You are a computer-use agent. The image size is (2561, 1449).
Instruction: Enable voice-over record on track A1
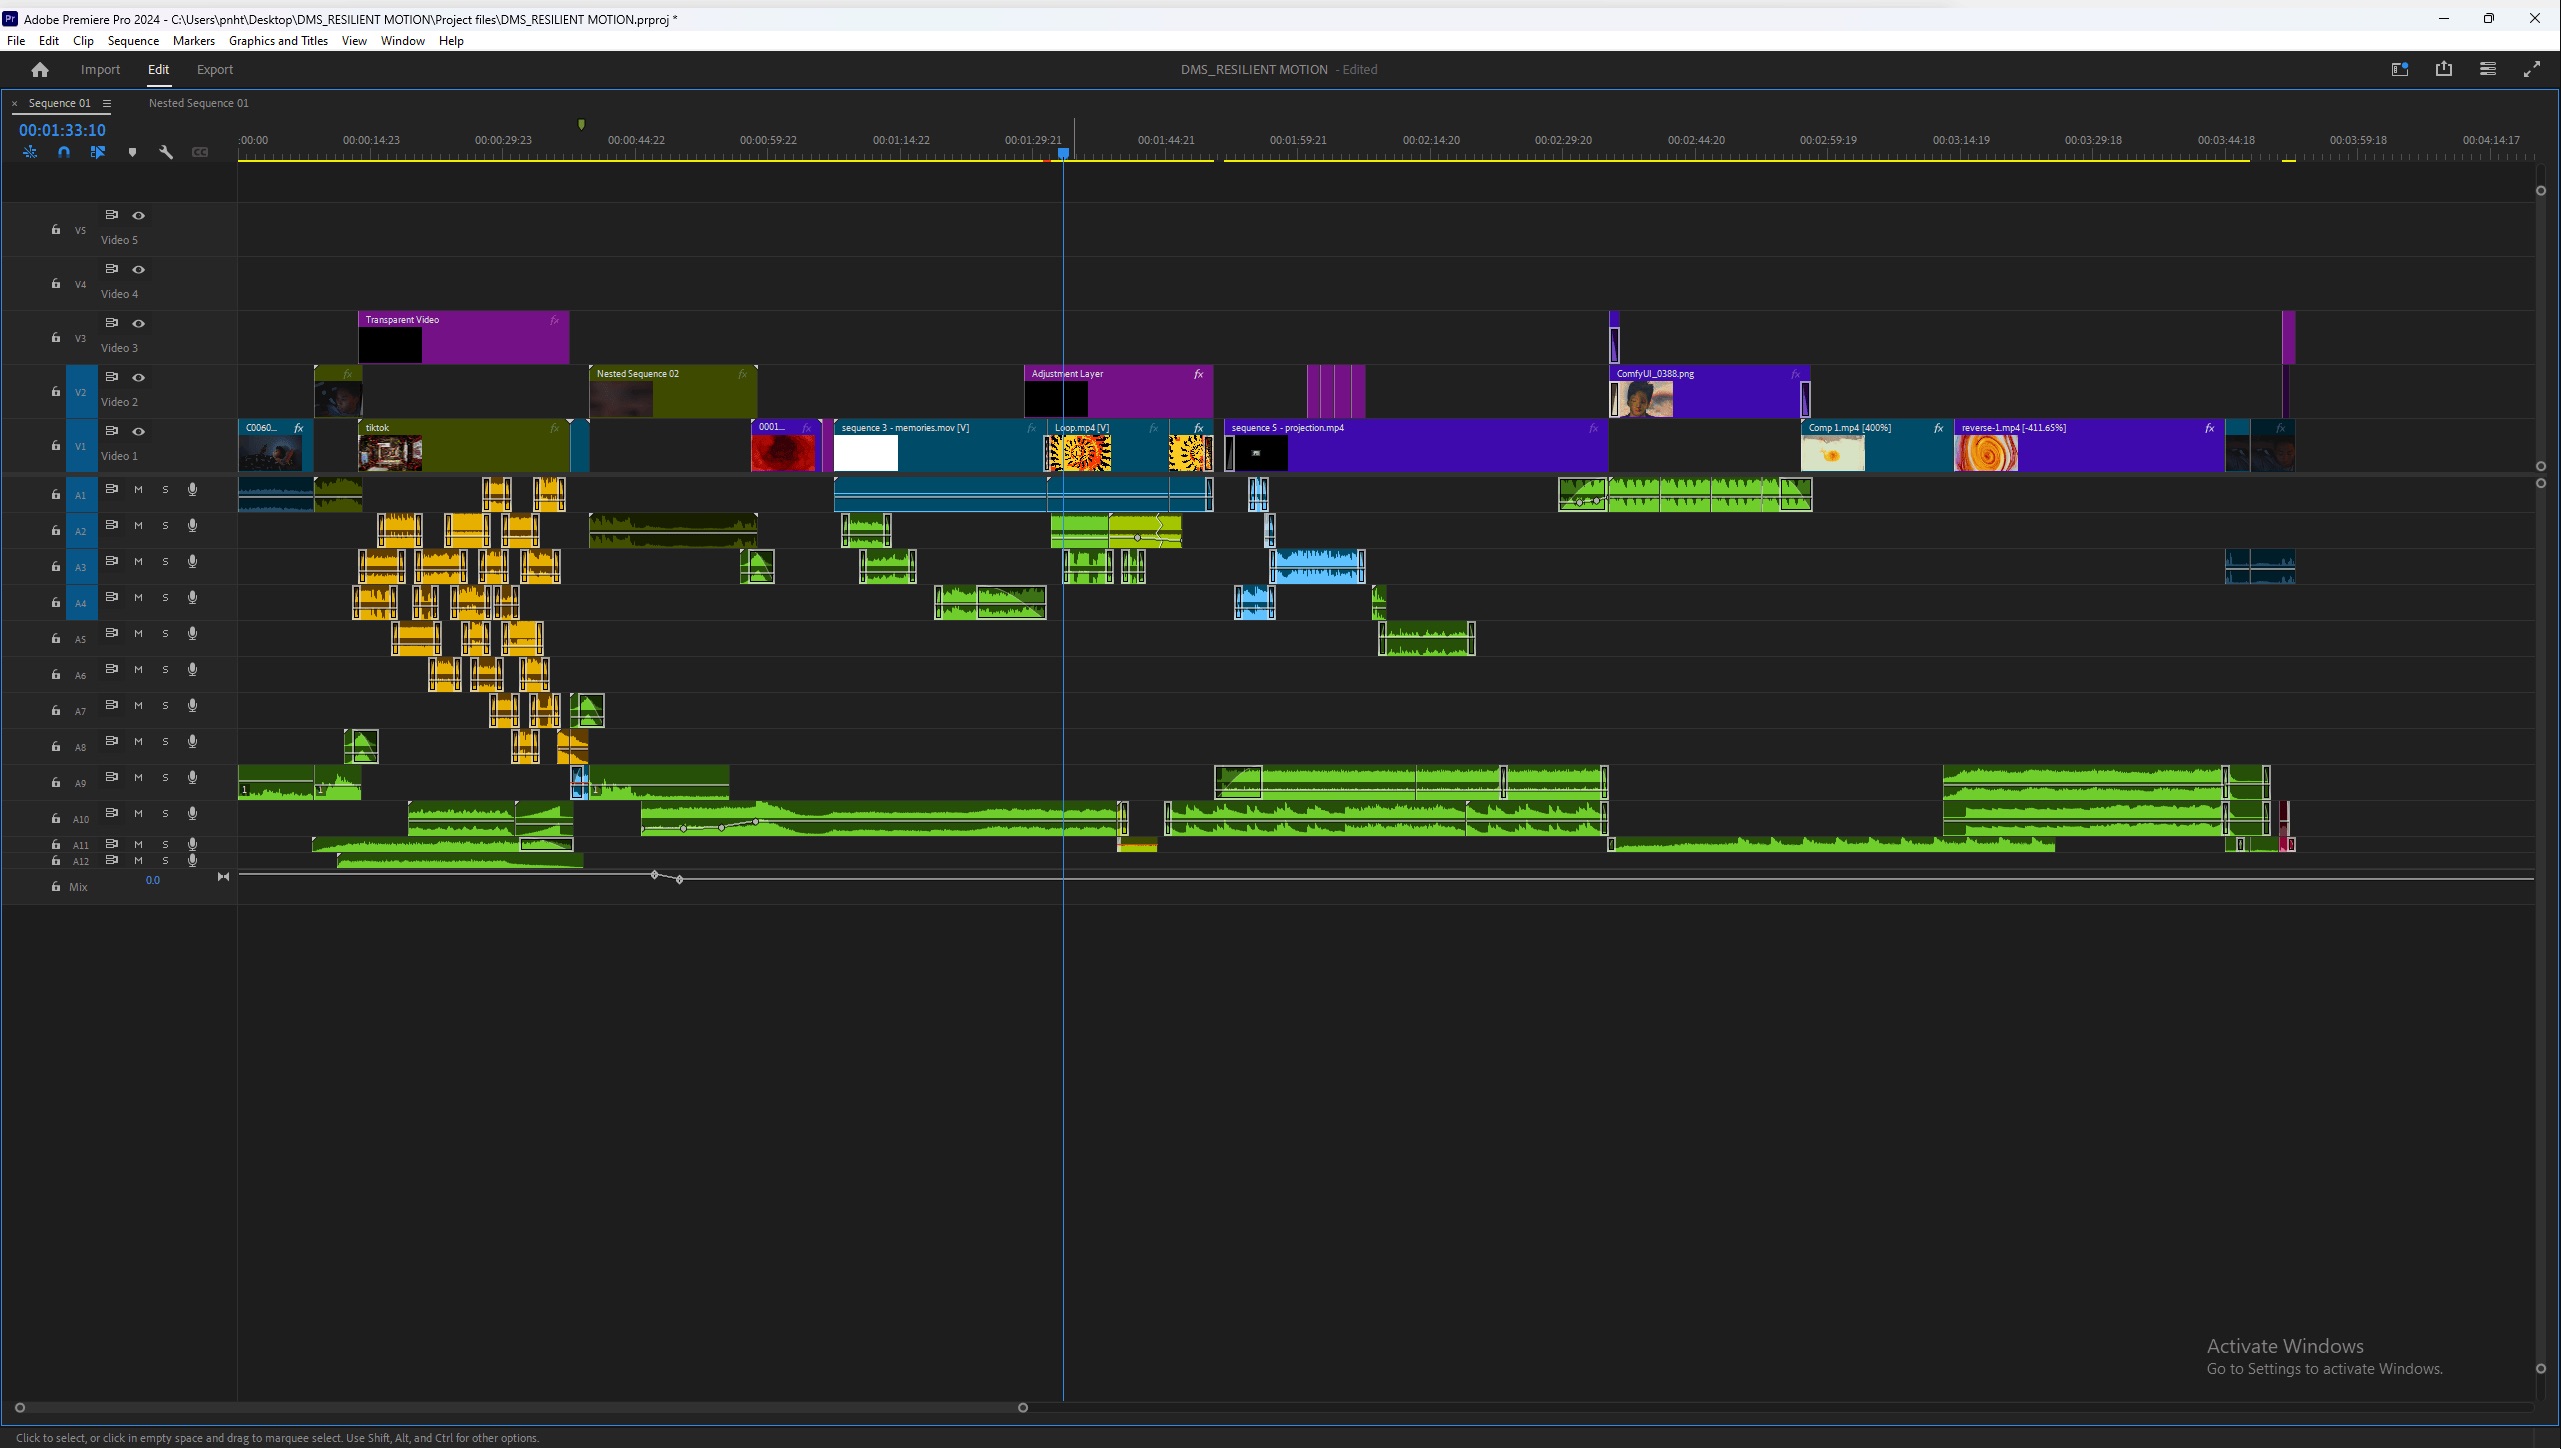click(192, 490)
